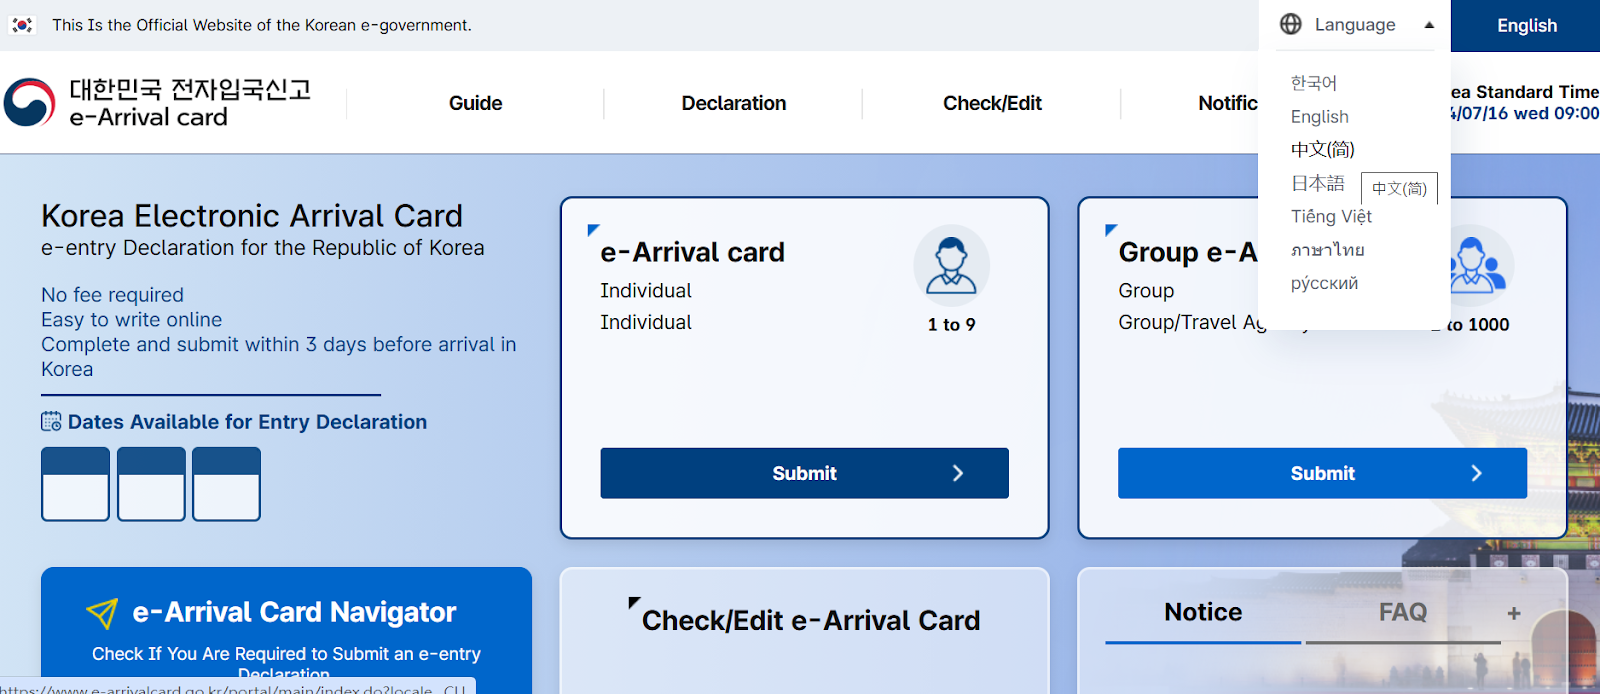Open the Declaration menu
The height and width of the screenshot is (694, 1600).
(734, 103)
